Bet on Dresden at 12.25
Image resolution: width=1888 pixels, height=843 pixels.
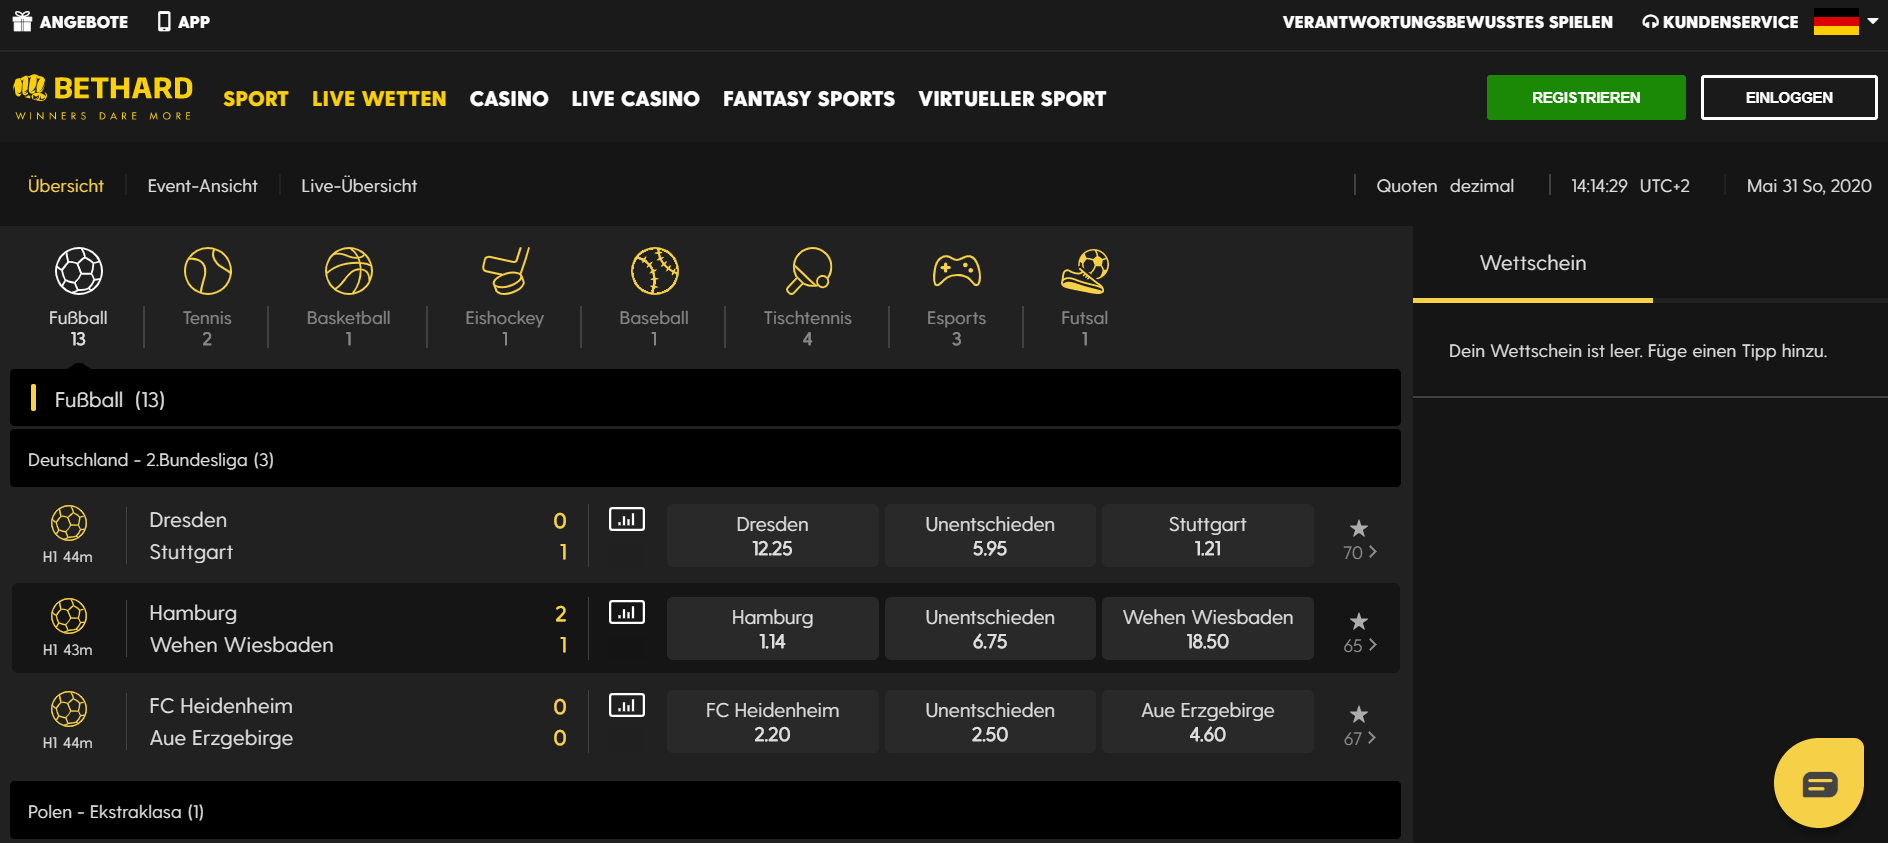point(773,535)
